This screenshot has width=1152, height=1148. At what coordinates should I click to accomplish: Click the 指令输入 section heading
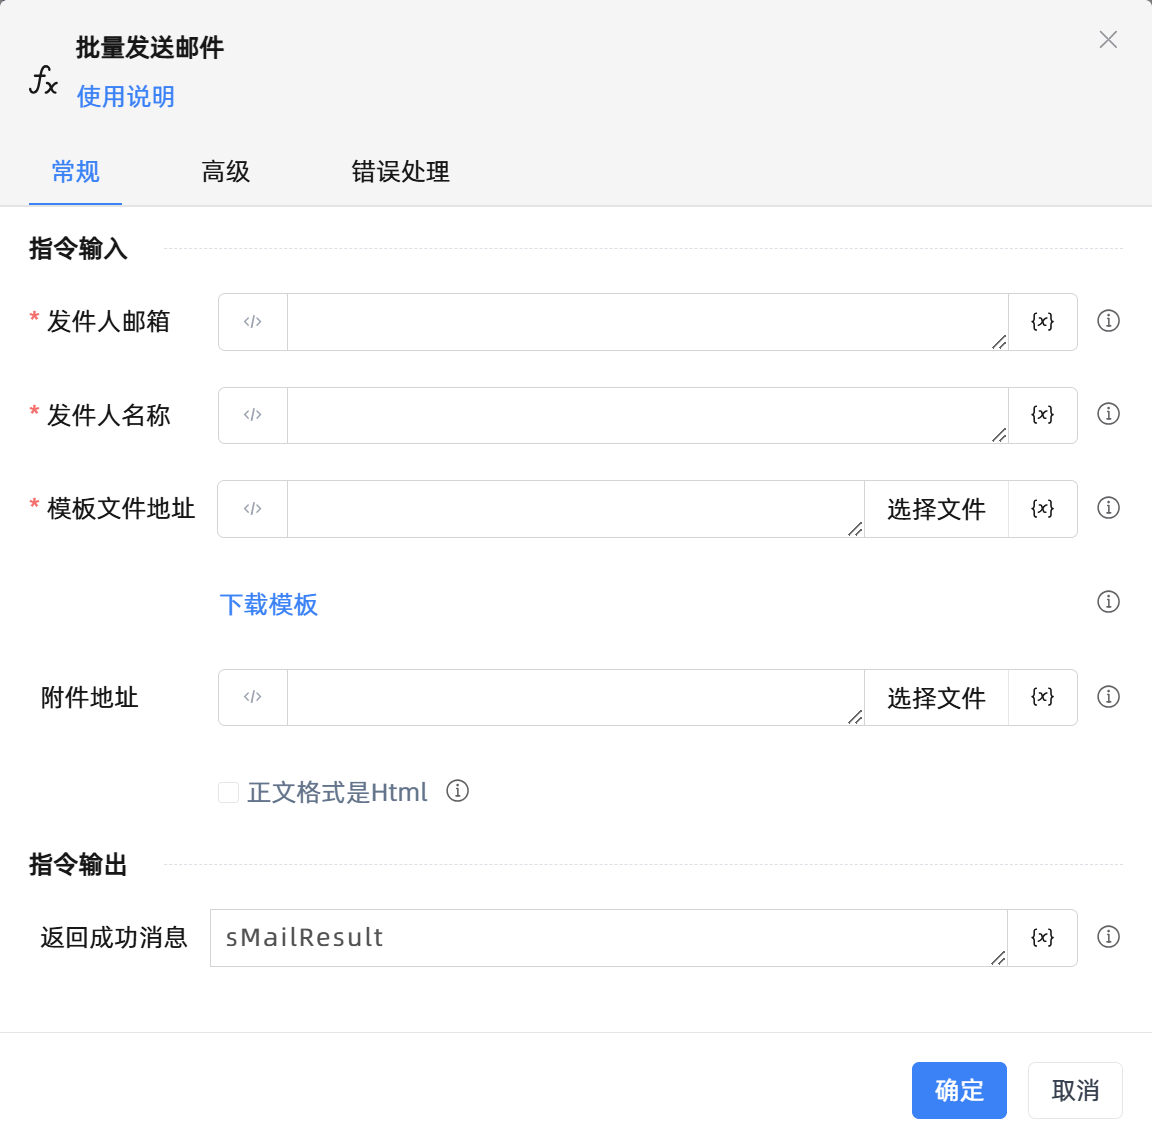point(78,248)
